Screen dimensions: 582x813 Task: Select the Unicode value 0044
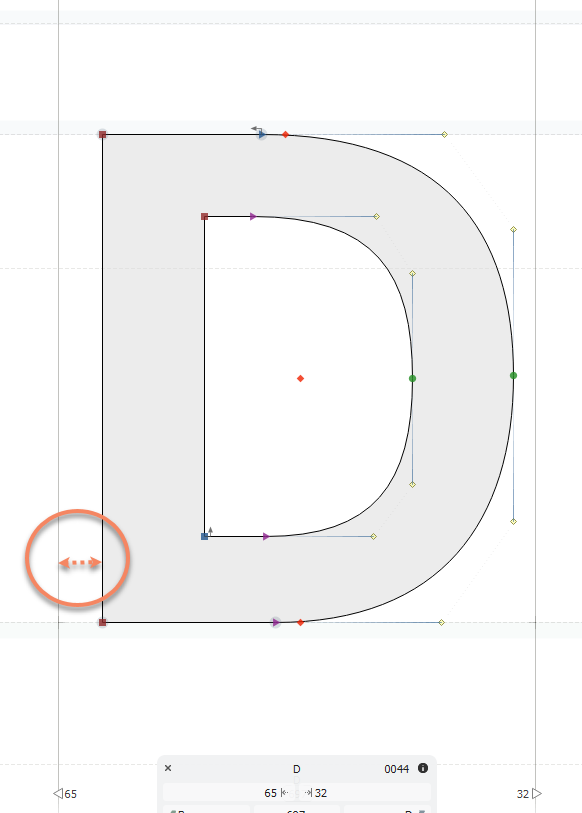[397, 769]
